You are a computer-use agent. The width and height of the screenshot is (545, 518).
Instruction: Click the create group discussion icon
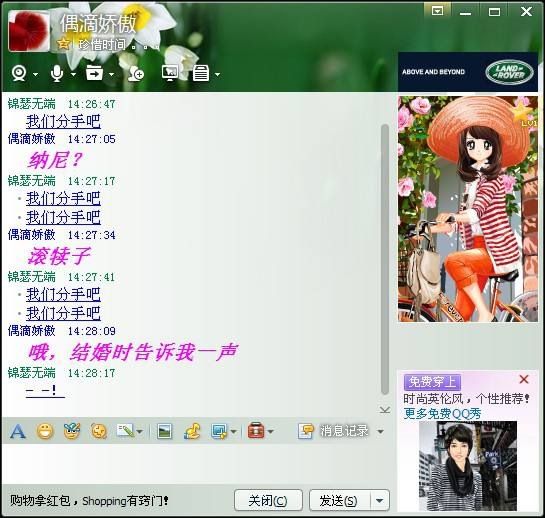[136, 73]
